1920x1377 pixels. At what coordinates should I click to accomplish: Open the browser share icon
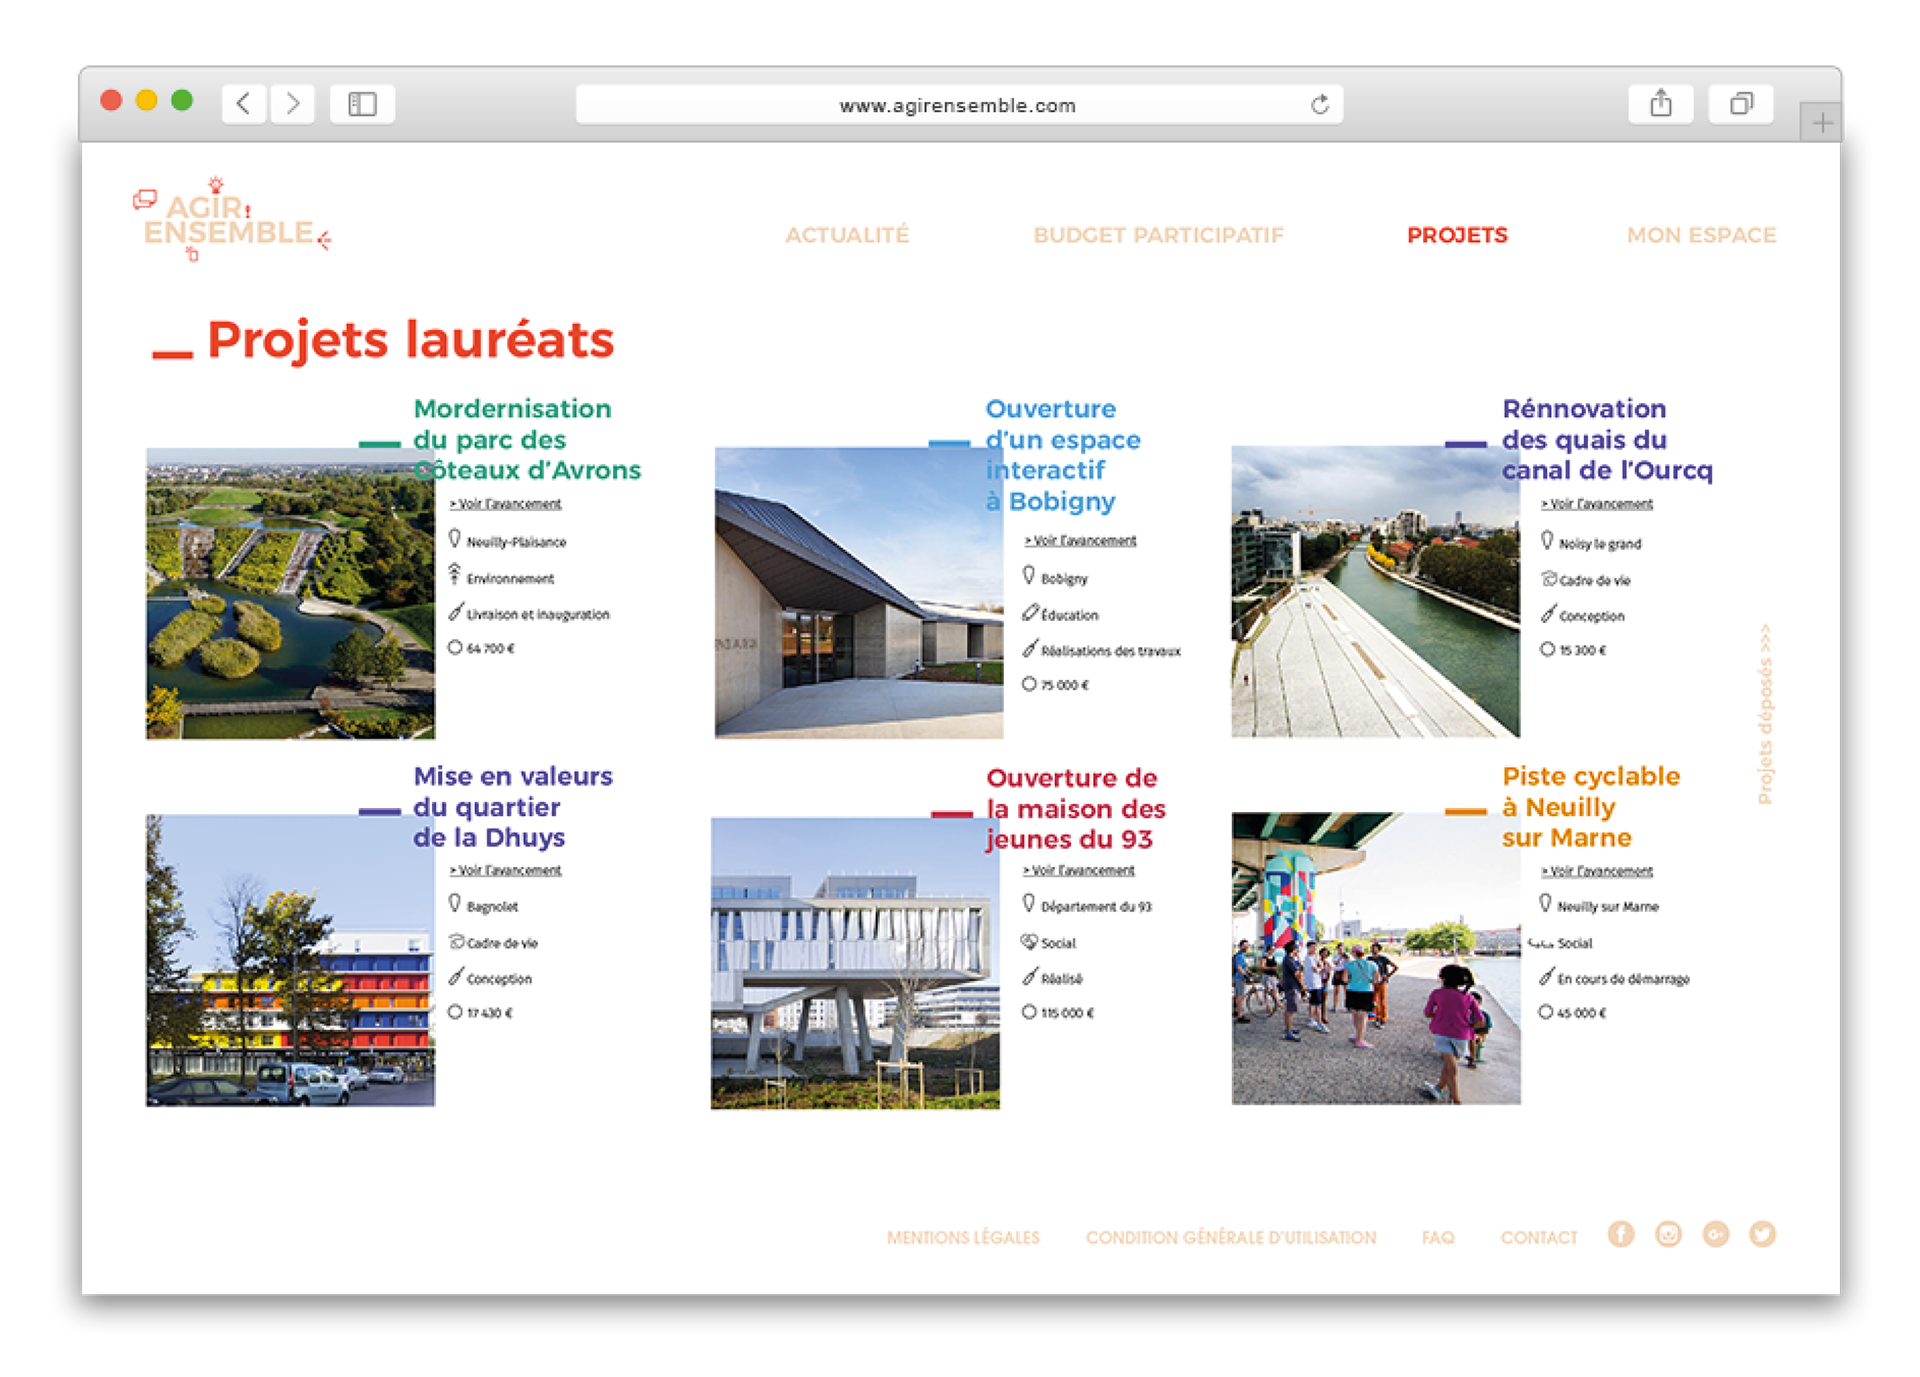pyautogui.click(x=1660, y=103)
